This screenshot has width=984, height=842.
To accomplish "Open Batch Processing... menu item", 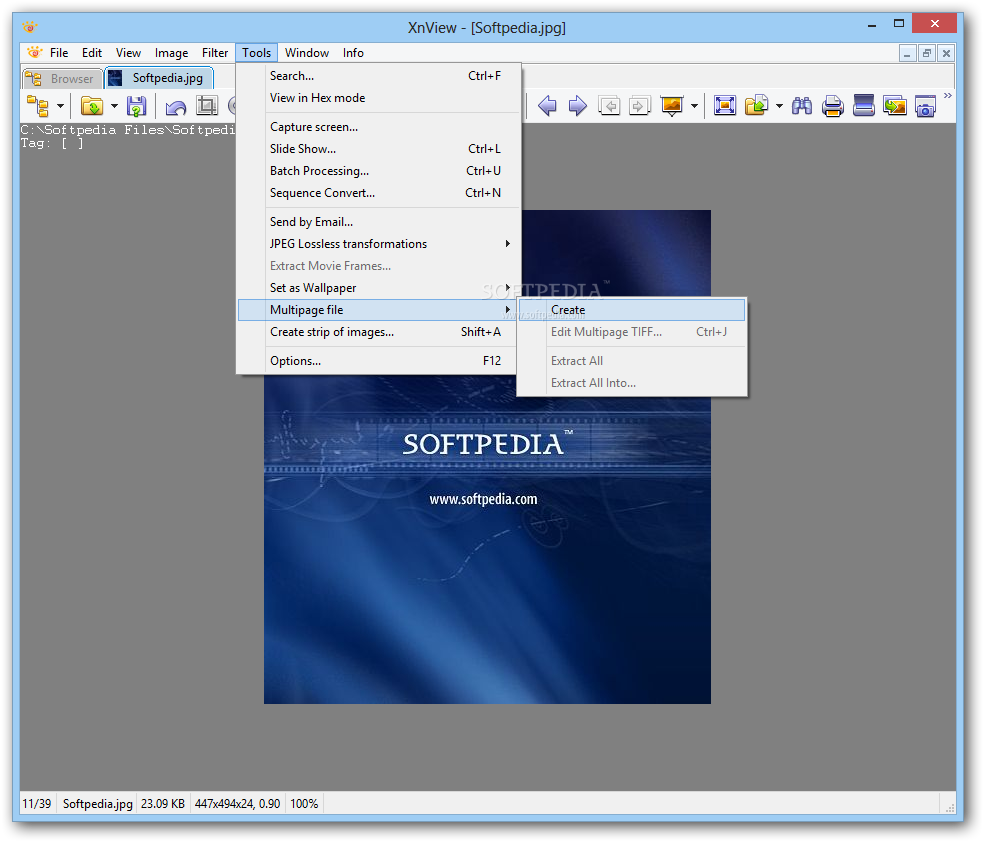I will [379, 171].
